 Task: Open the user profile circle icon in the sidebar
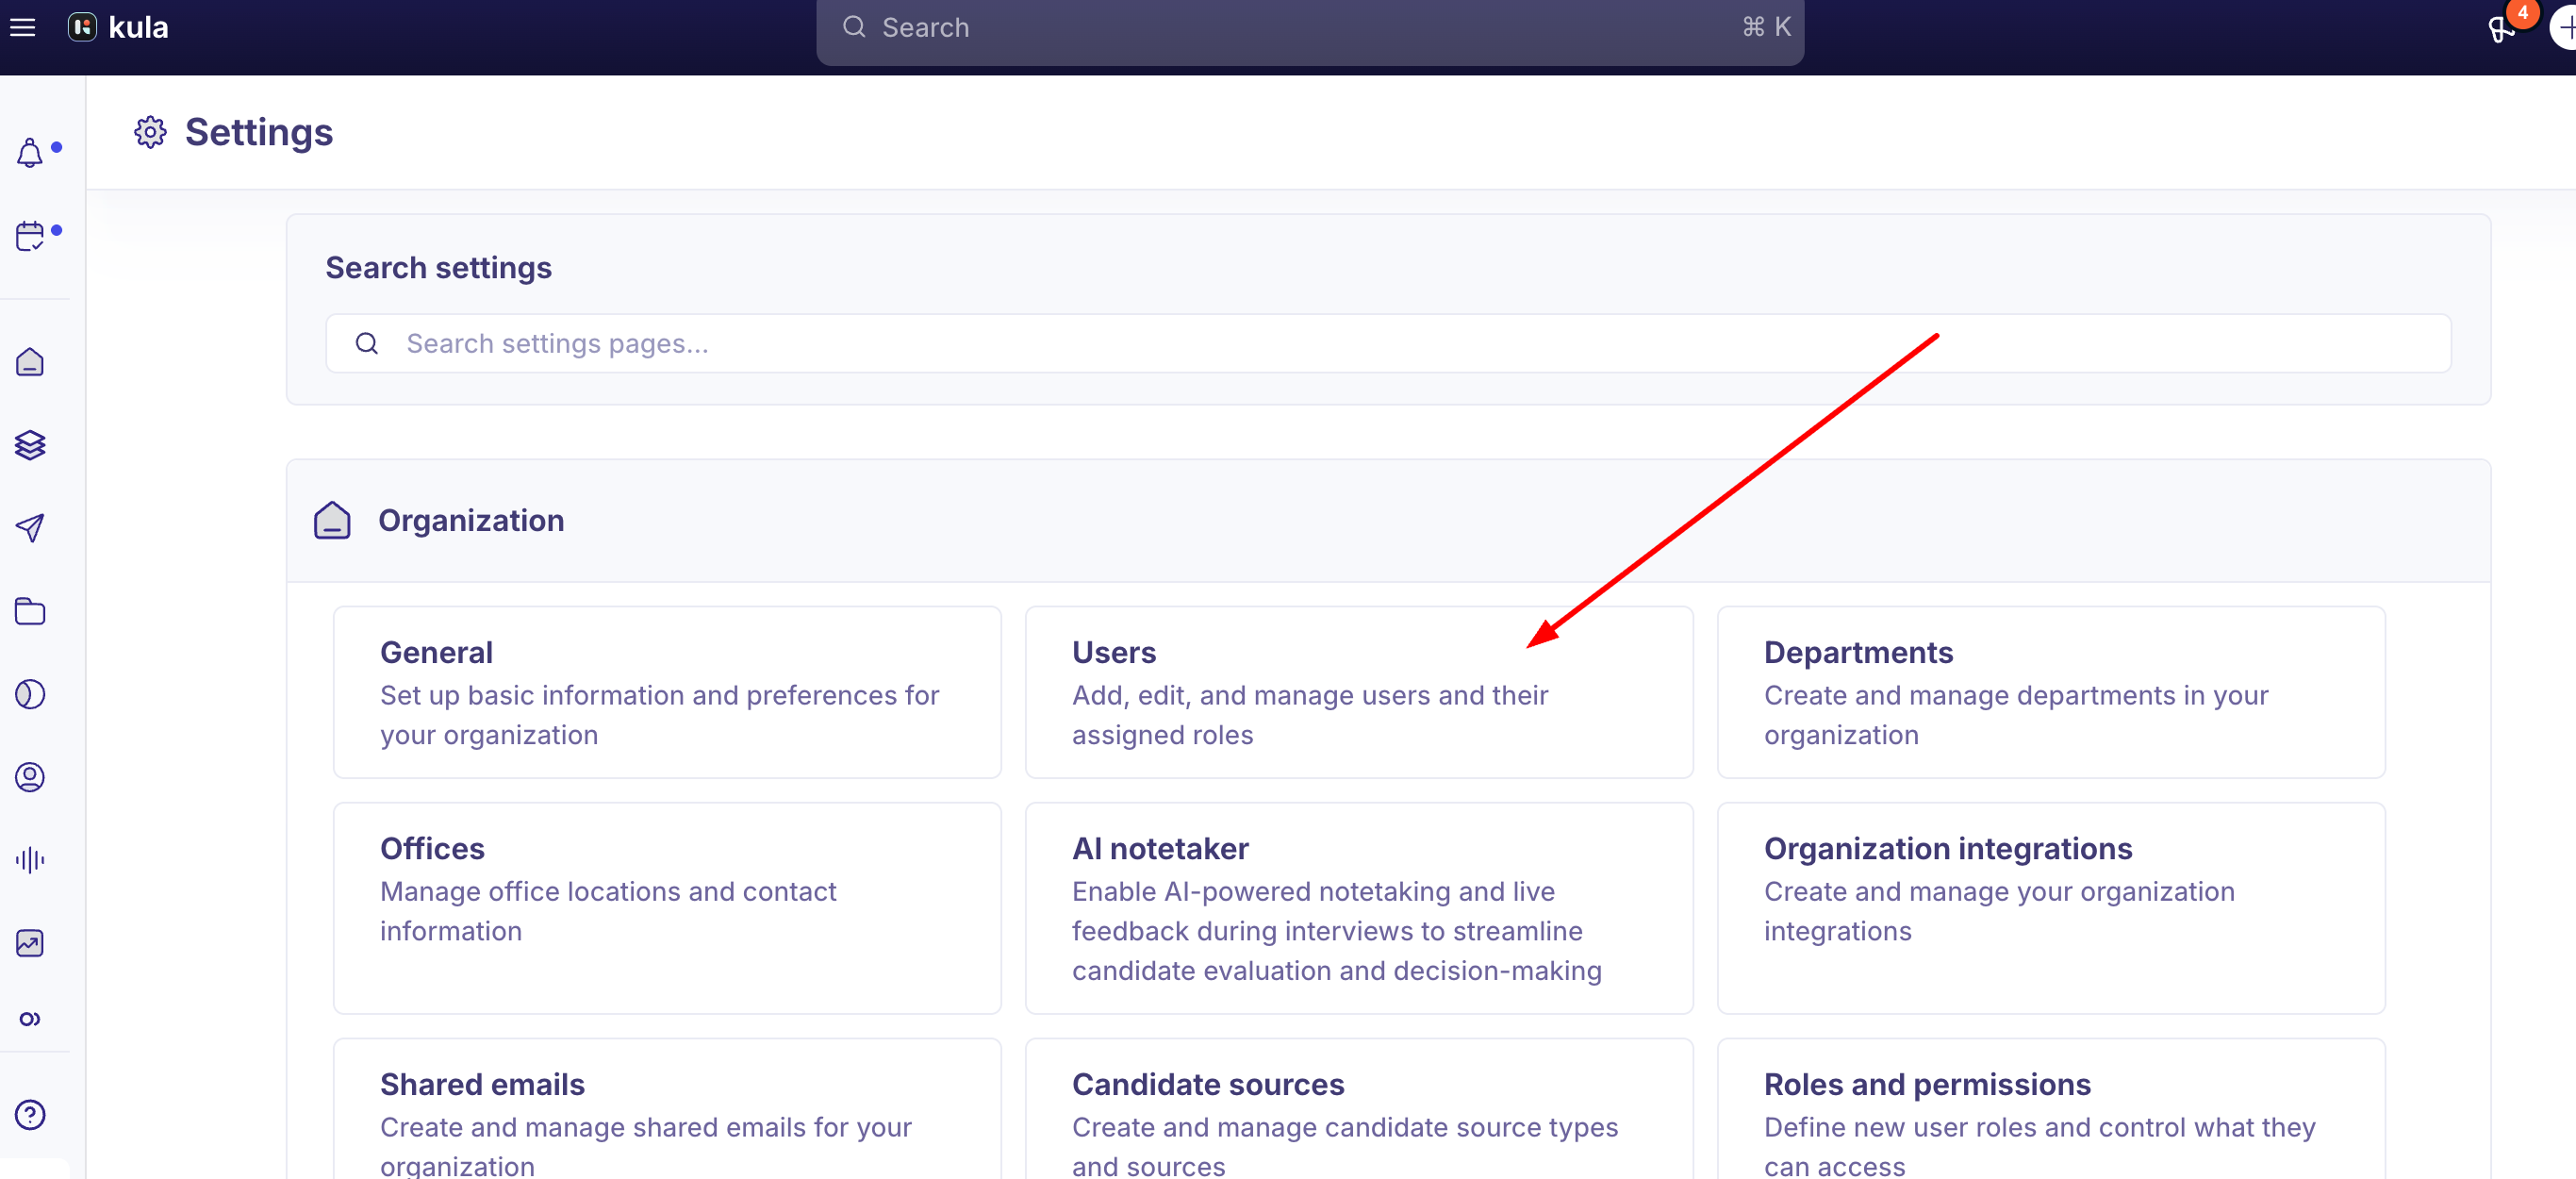click(x=30, y=777)
